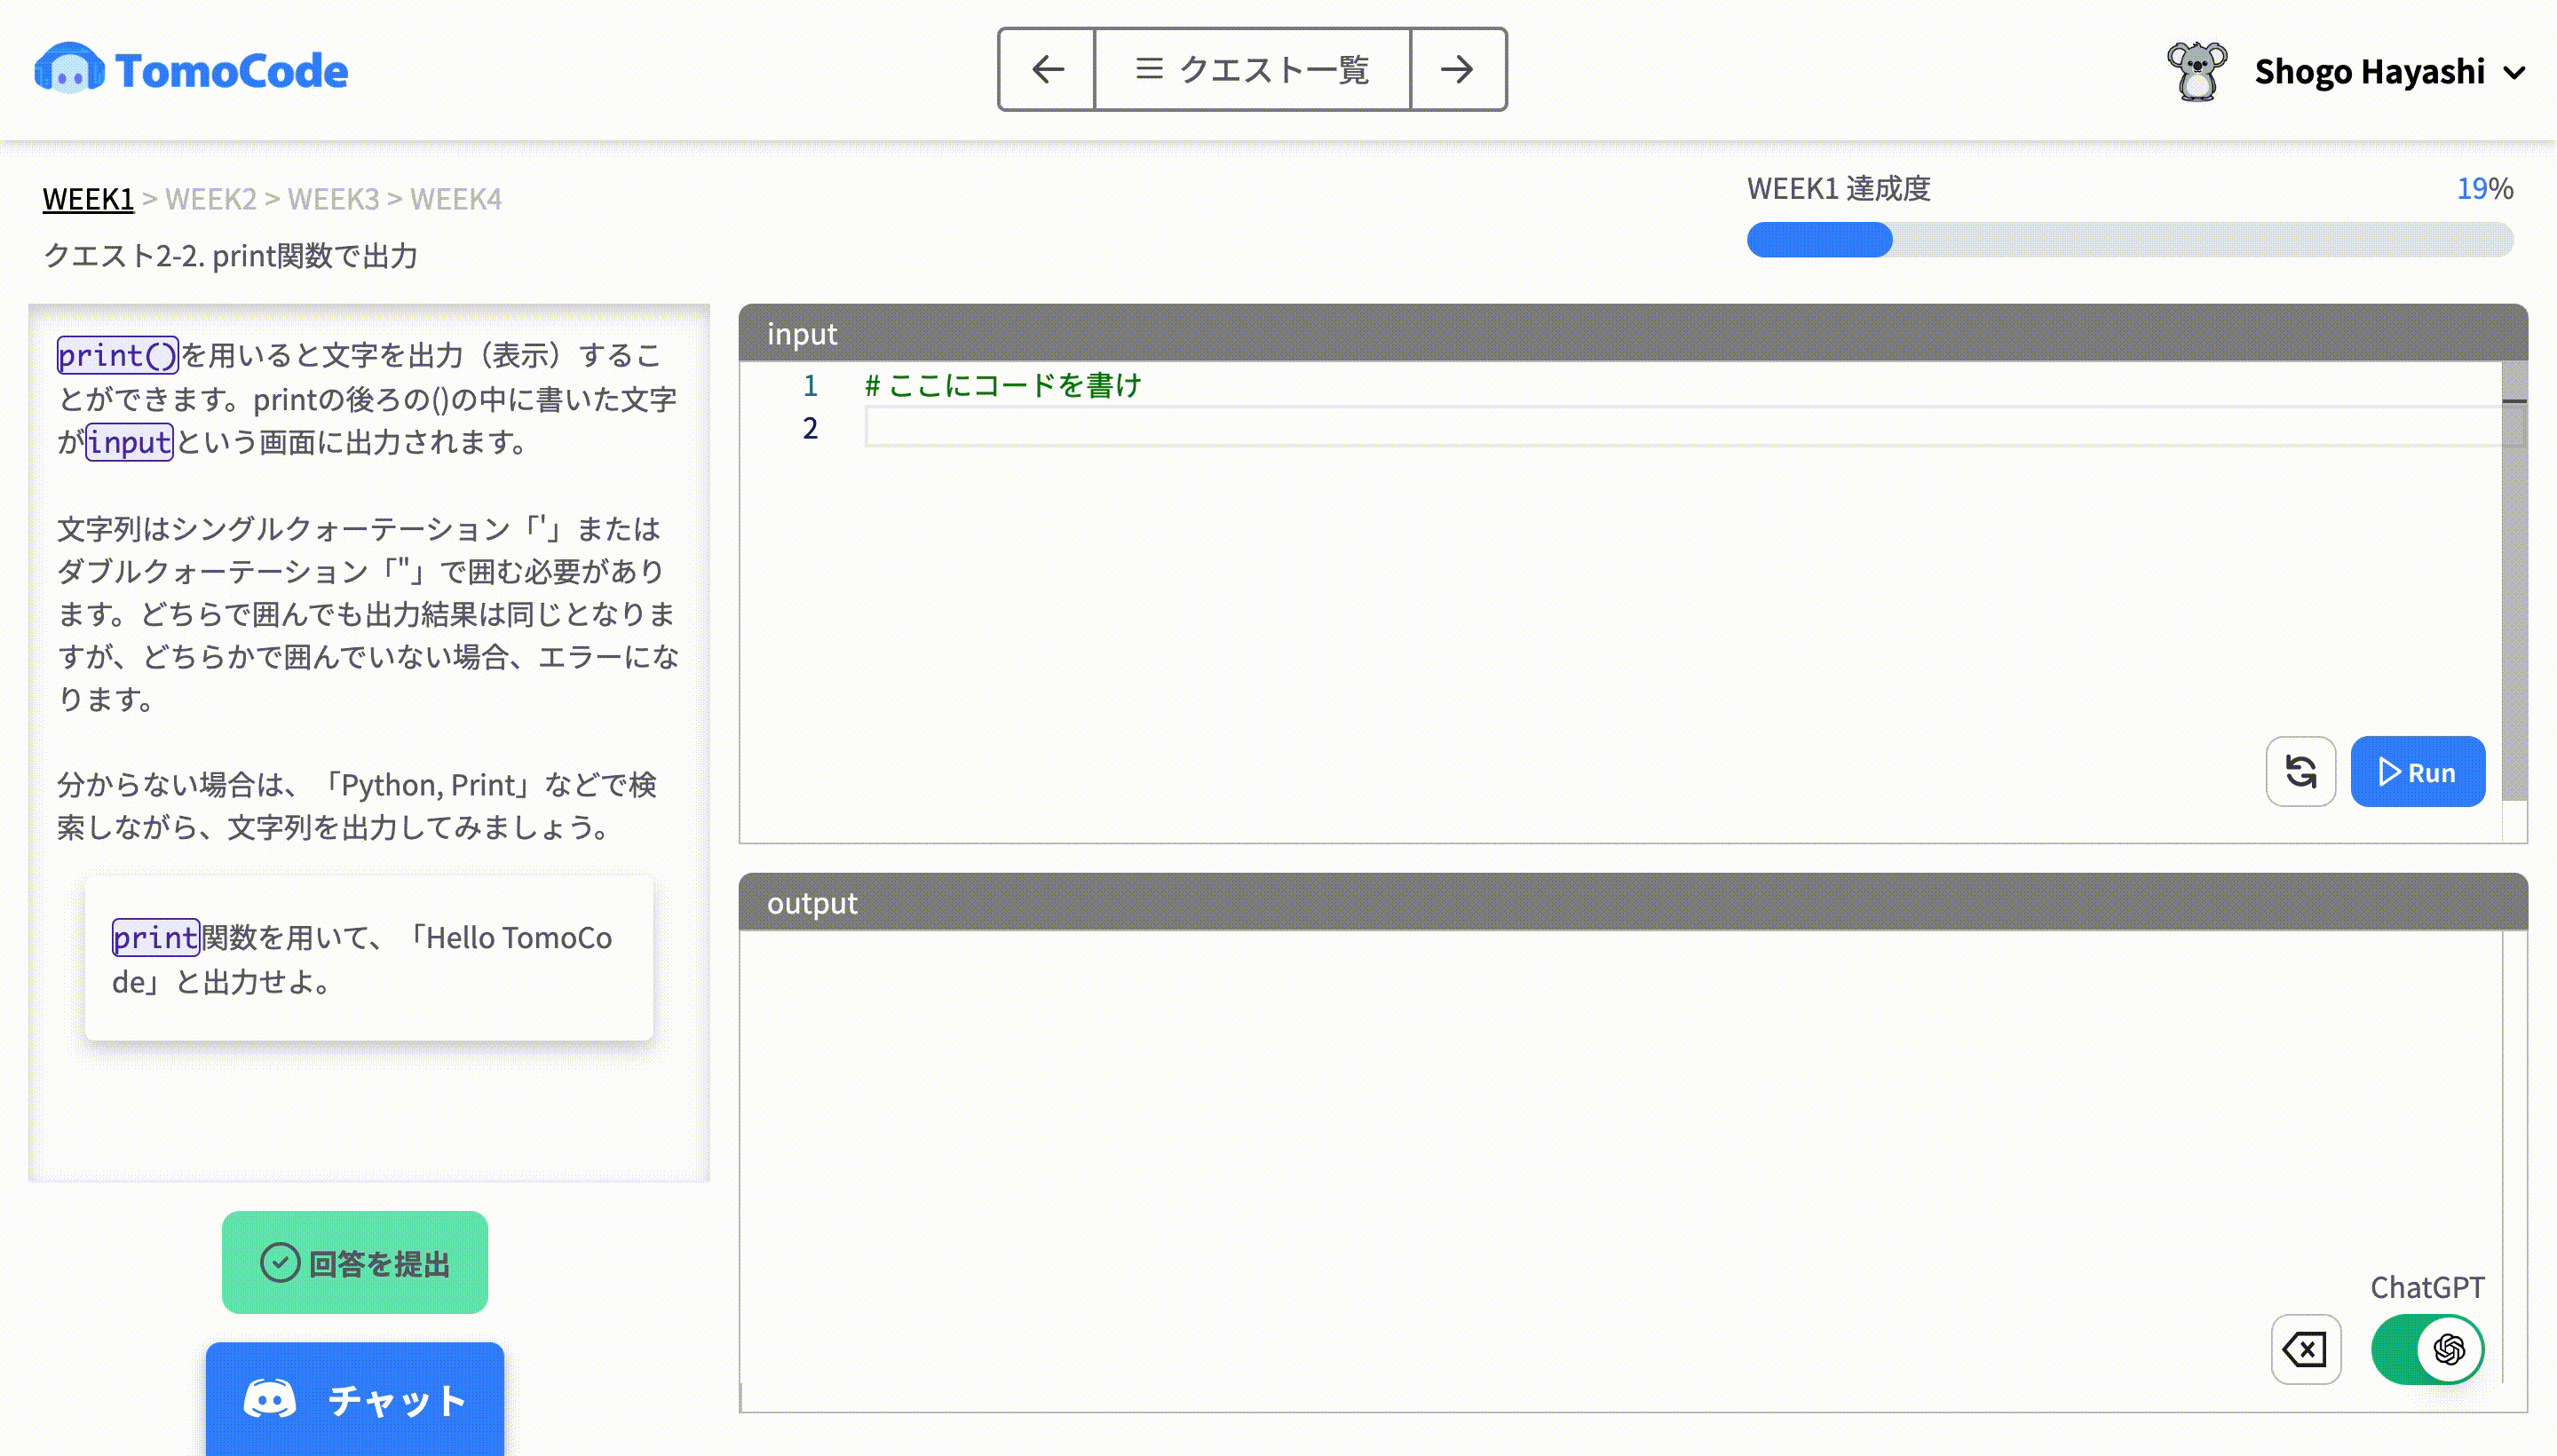
Task: Run the code with Run button
Action: pos(2416,772)
